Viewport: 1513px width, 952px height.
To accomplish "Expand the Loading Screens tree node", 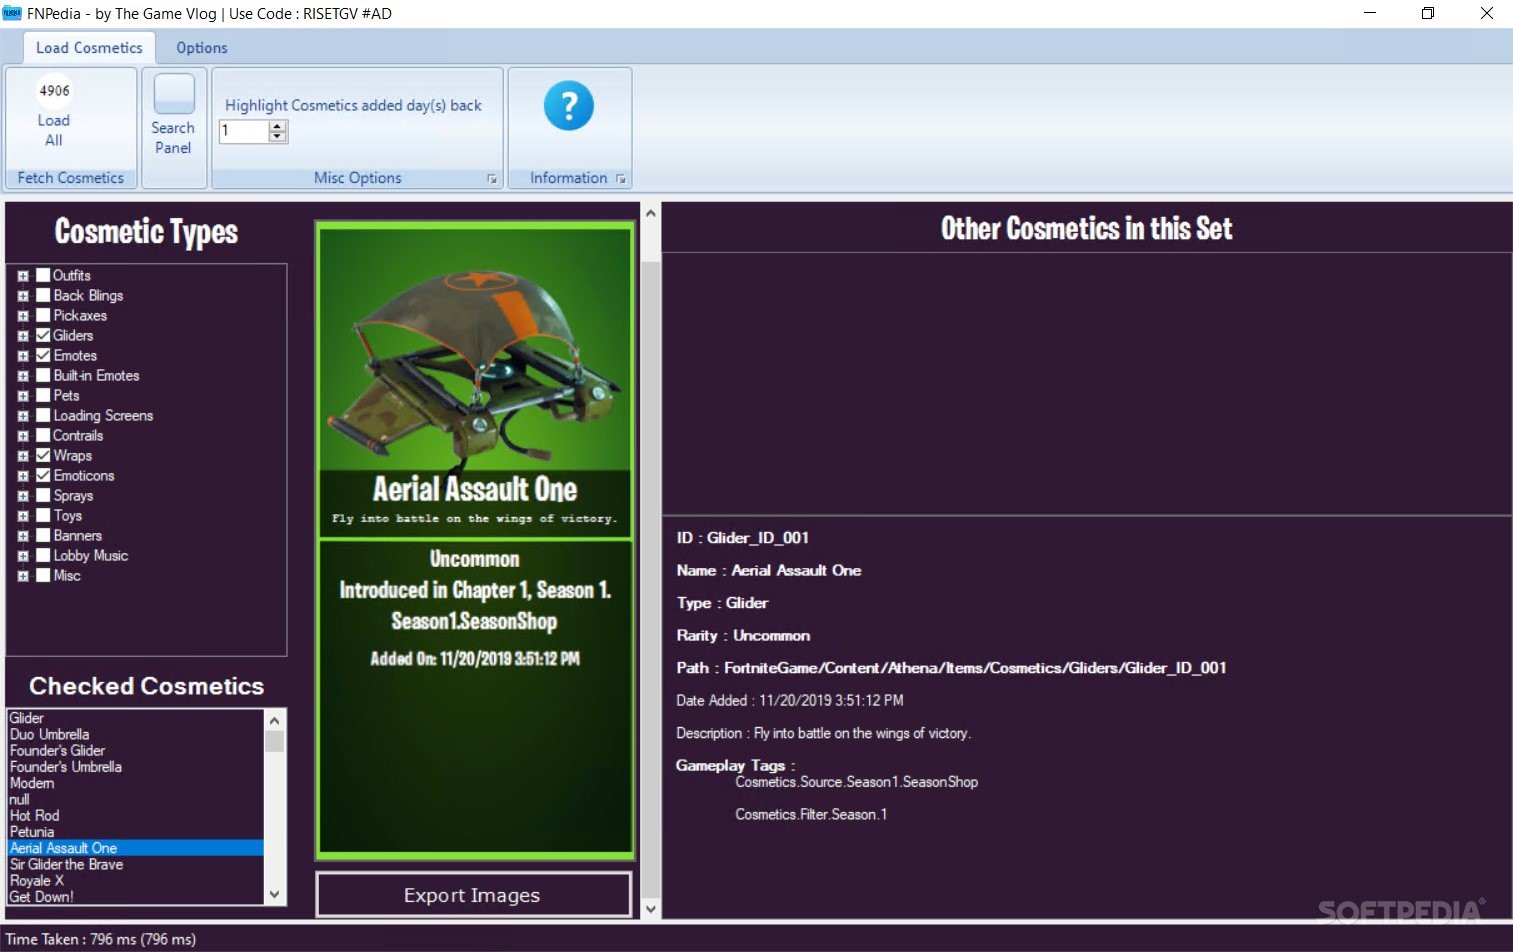I will point(23,416).
